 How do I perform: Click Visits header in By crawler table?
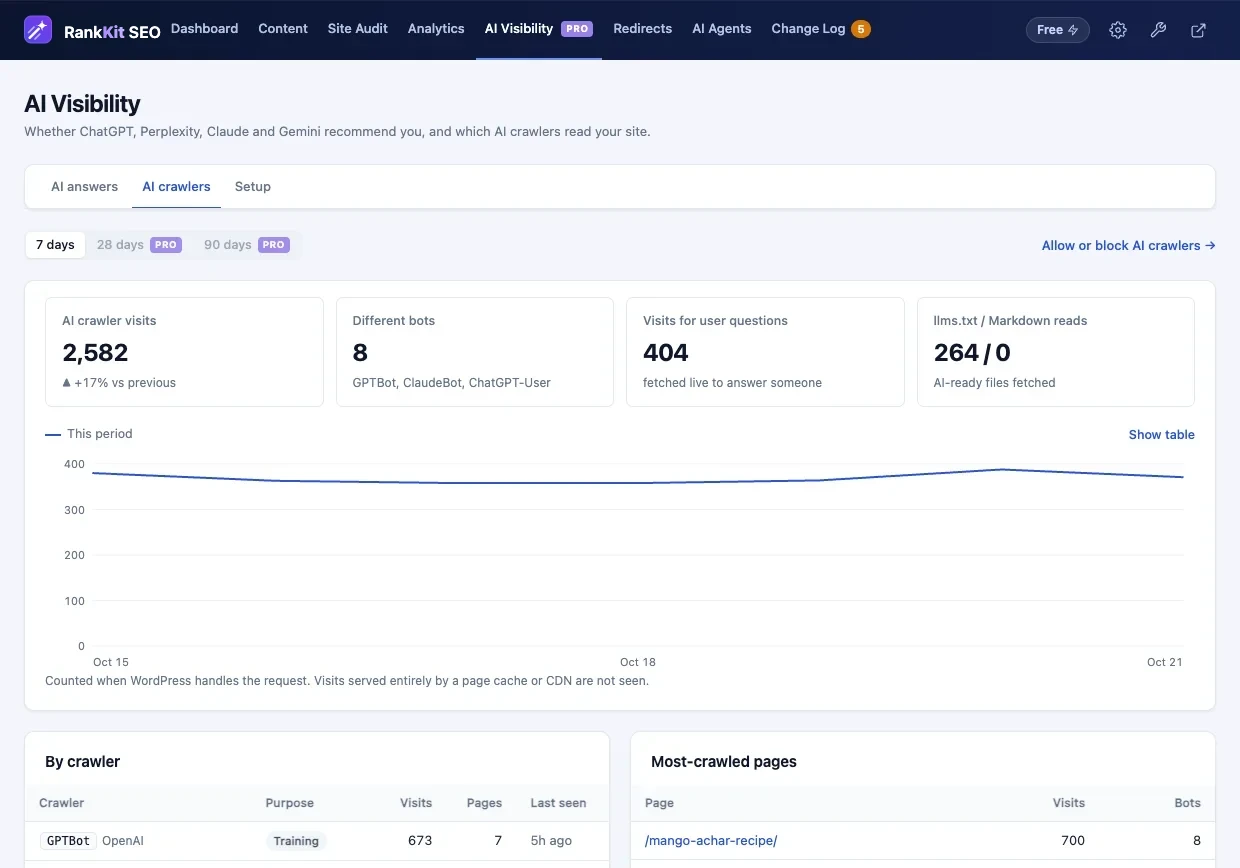(416, 803)
